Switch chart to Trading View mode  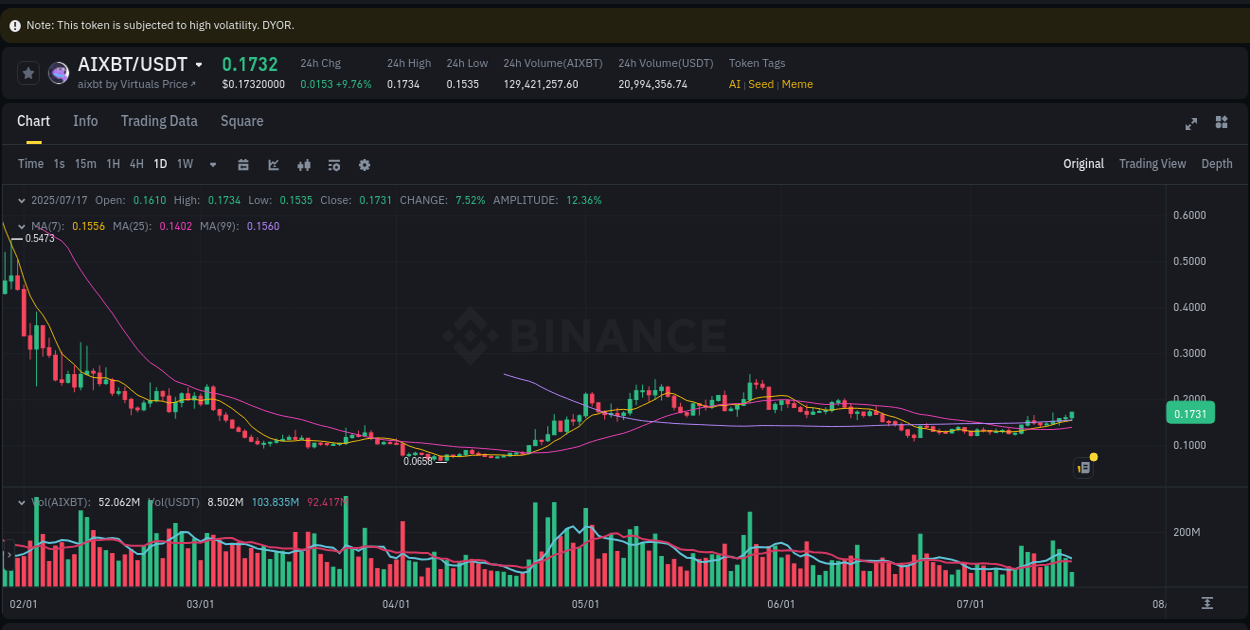tap(1152, 163)
